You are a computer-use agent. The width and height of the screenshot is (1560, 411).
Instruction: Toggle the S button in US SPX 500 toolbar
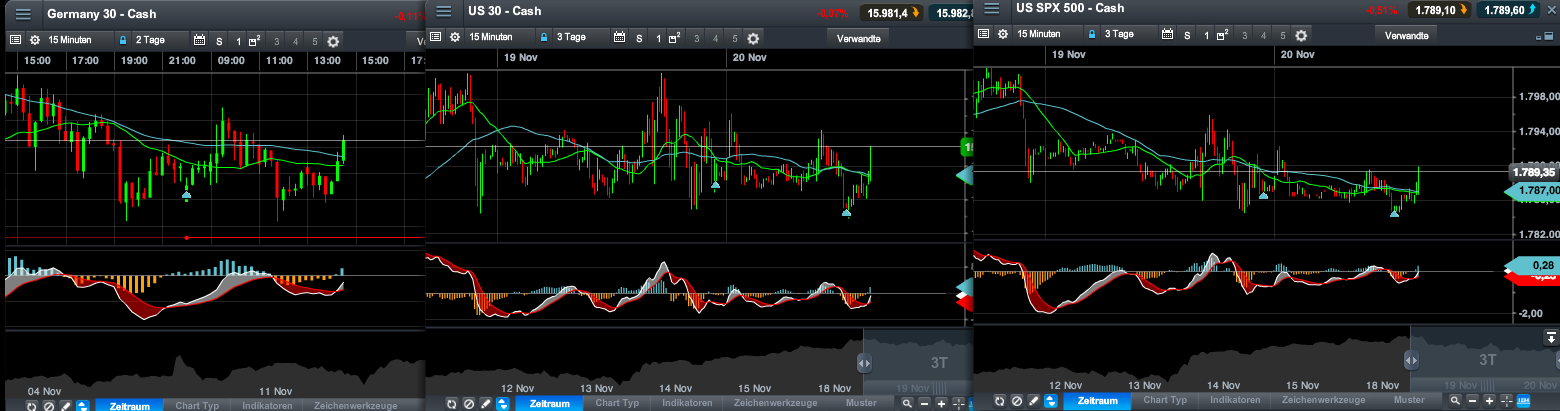point(1188,34)
